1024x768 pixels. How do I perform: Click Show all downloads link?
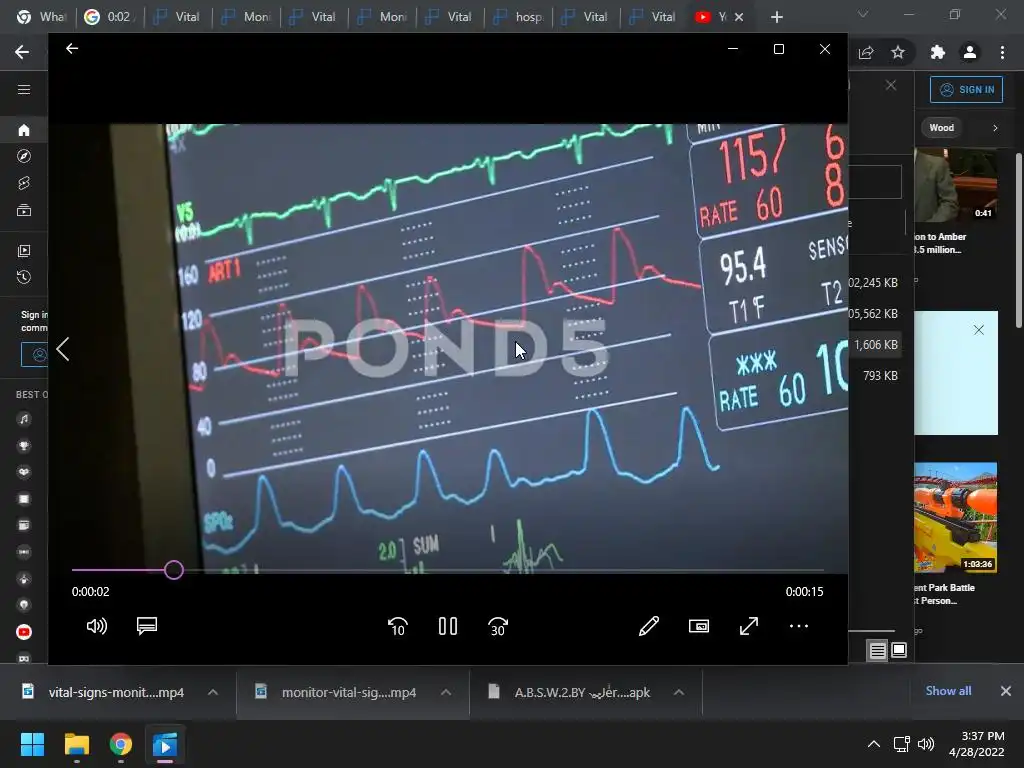click(x=948, y=691)
